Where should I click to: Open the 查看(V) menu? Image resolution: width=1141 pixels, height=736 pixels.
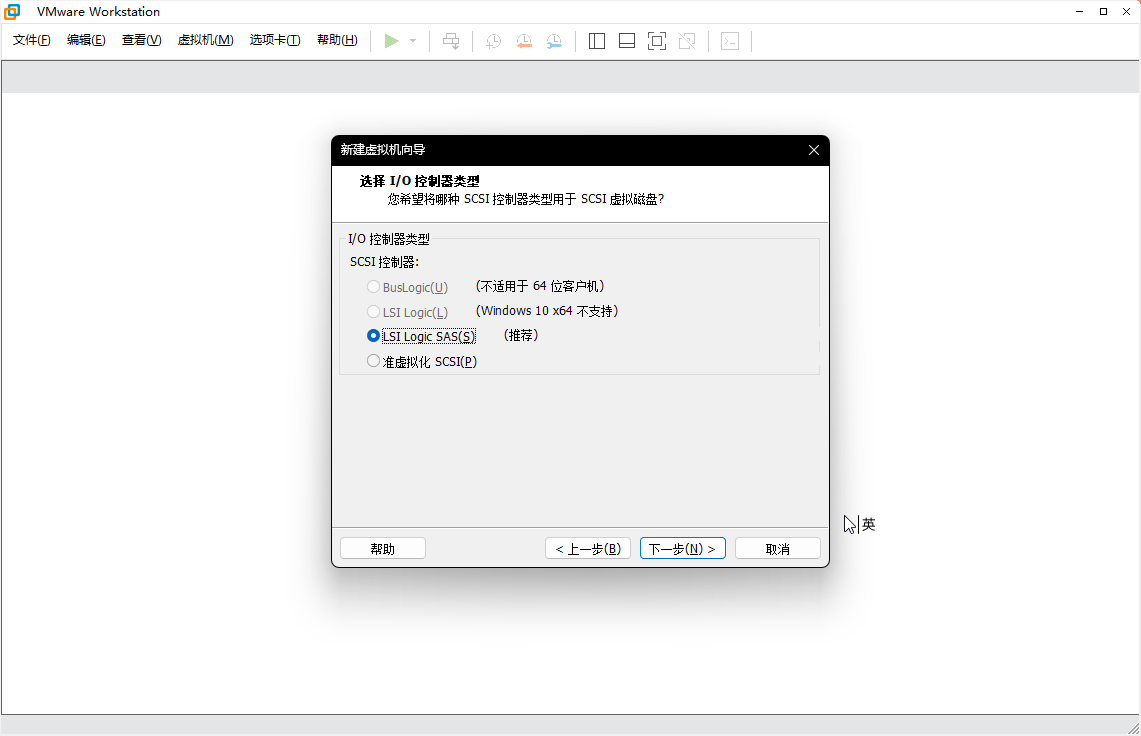click(141, 40)
